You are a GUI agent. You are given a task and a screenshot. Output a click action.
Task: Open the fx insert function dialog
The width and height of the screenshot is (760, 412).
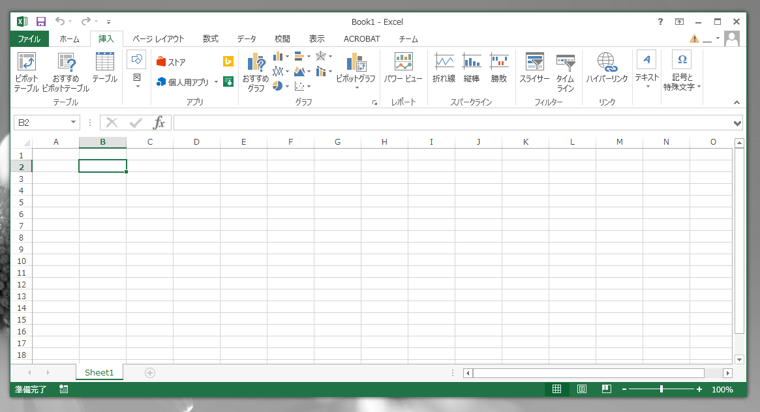click(x=159, y=123)
